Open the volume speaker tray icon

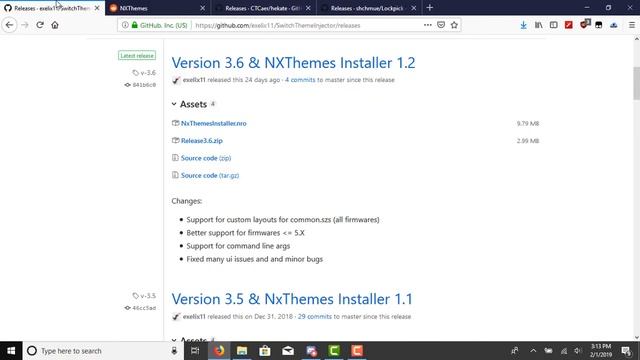click(x=578, y=351)
